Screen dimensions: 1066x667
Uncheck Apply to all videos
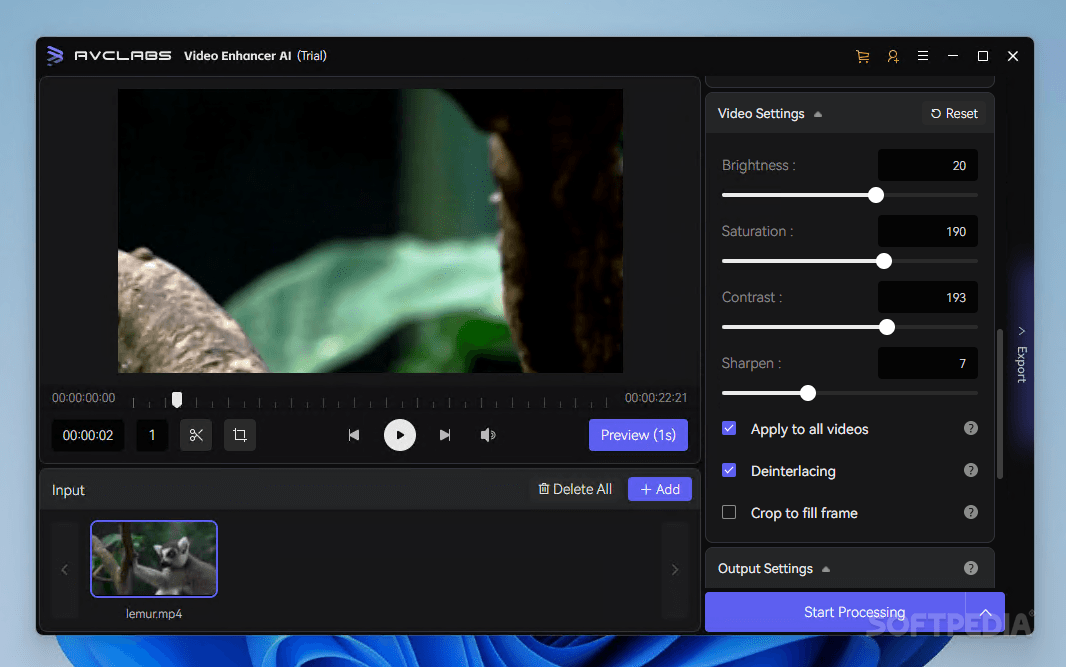coord(729,428)
